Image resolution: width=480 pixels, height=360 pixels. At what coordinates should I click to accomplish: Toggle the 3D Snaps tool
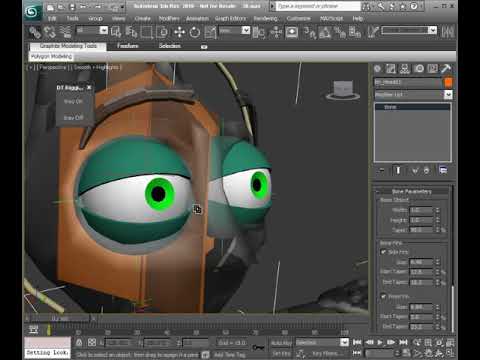tap(309, 32)
